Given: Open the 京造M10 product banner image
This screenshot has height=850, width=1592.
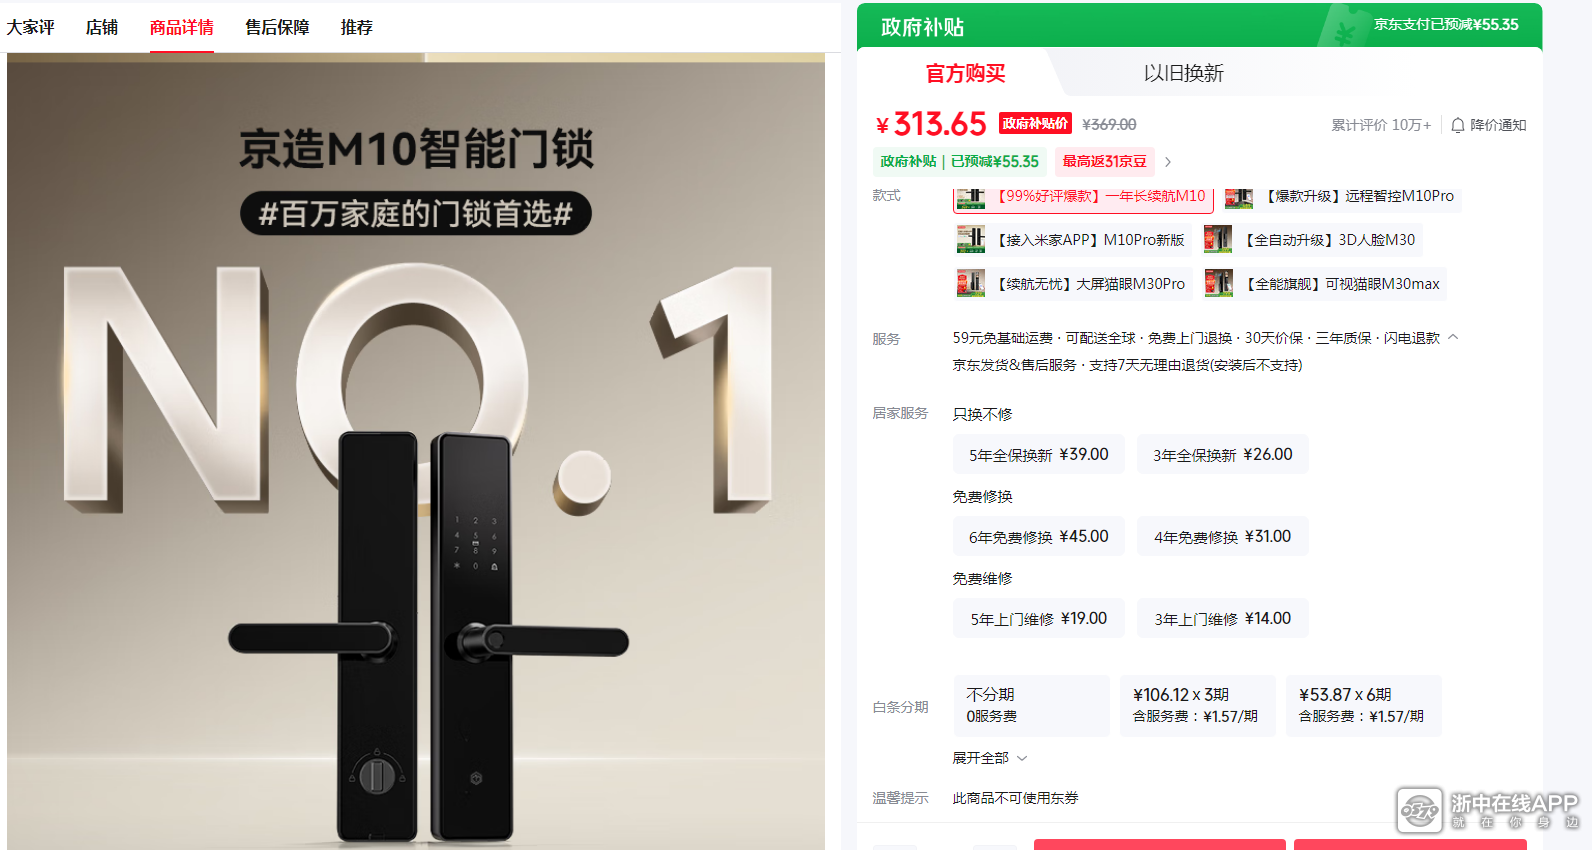Looking at the screenshot, I should click(416, 451).
